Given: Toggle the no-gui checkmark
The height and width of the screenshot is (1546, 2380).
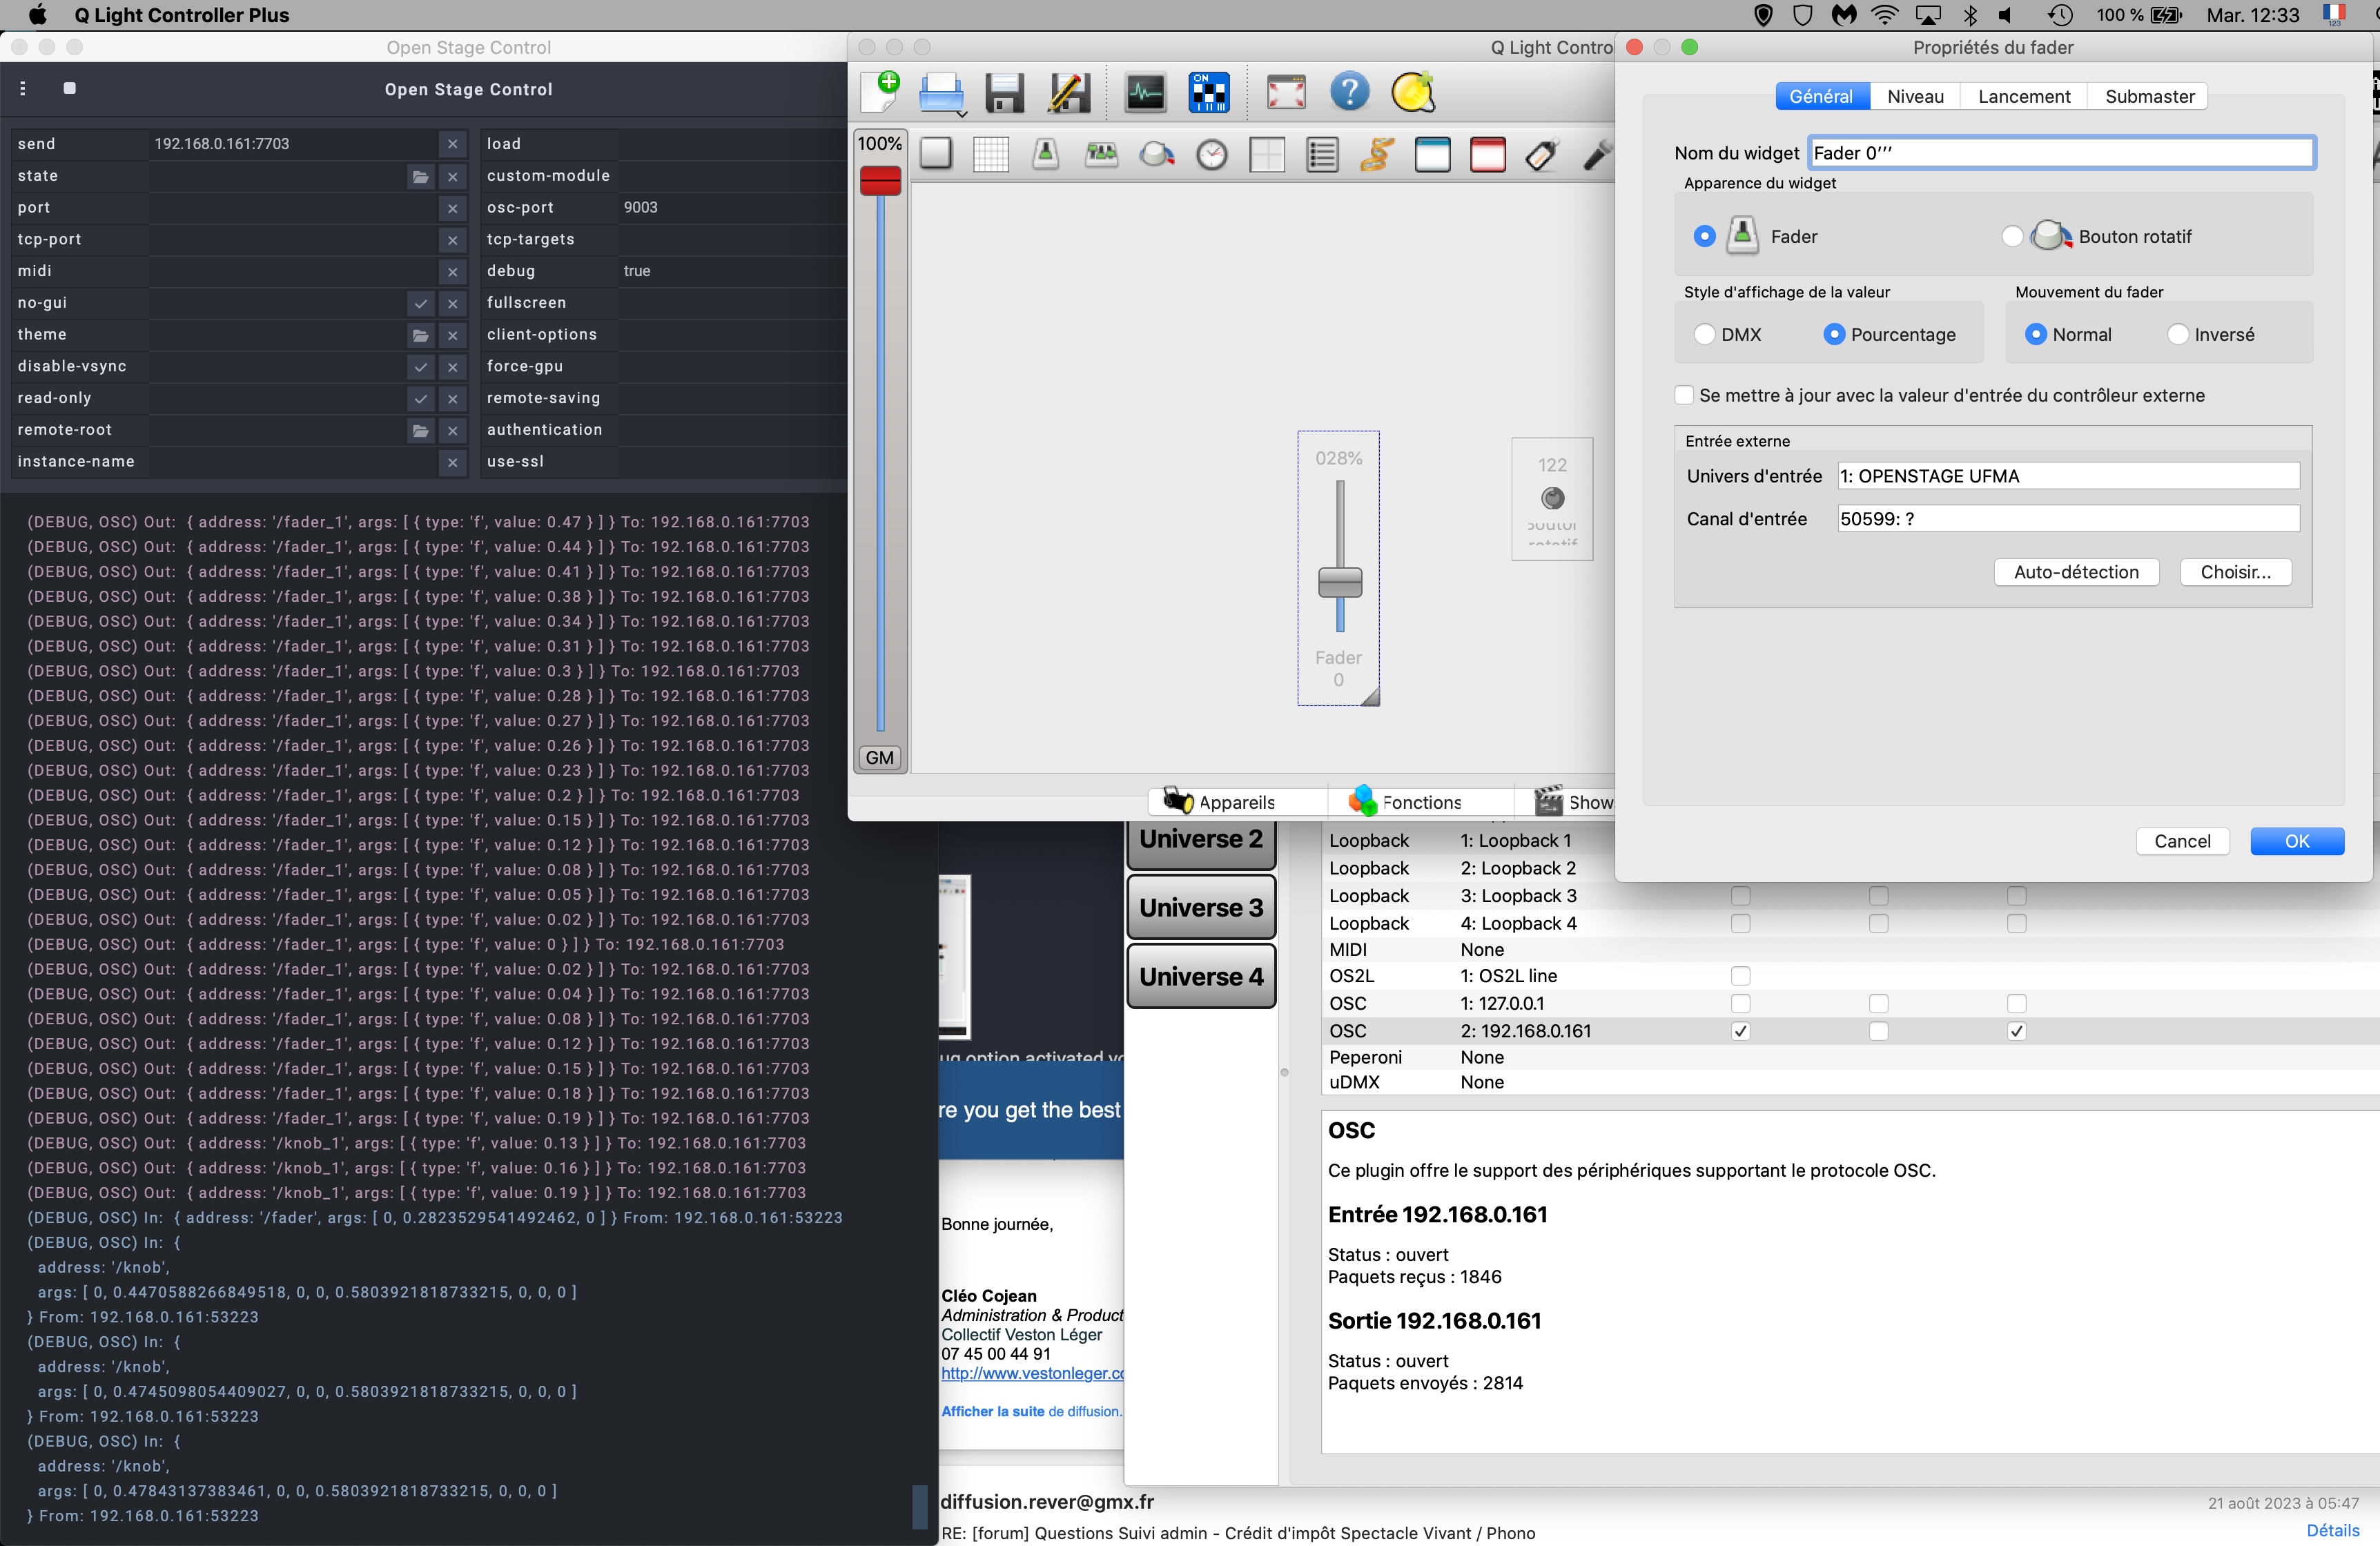Looking at the screenshot, I should click(x=421, y=303).
